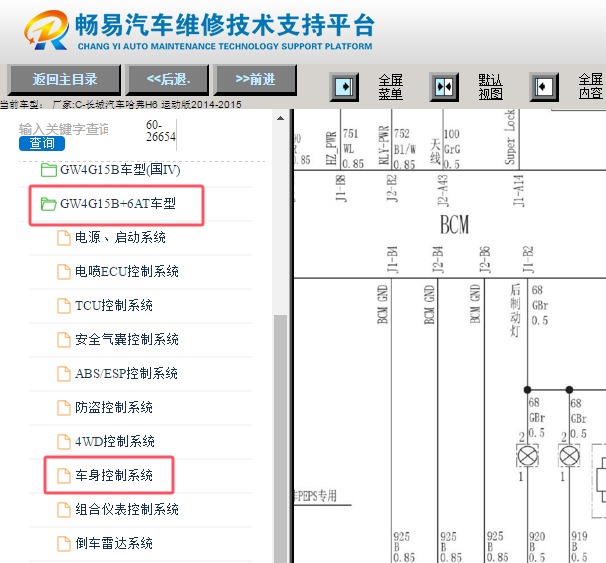
Task: Click file icon beside 组合仪表控制系统
Action: (x=64, y=509)
